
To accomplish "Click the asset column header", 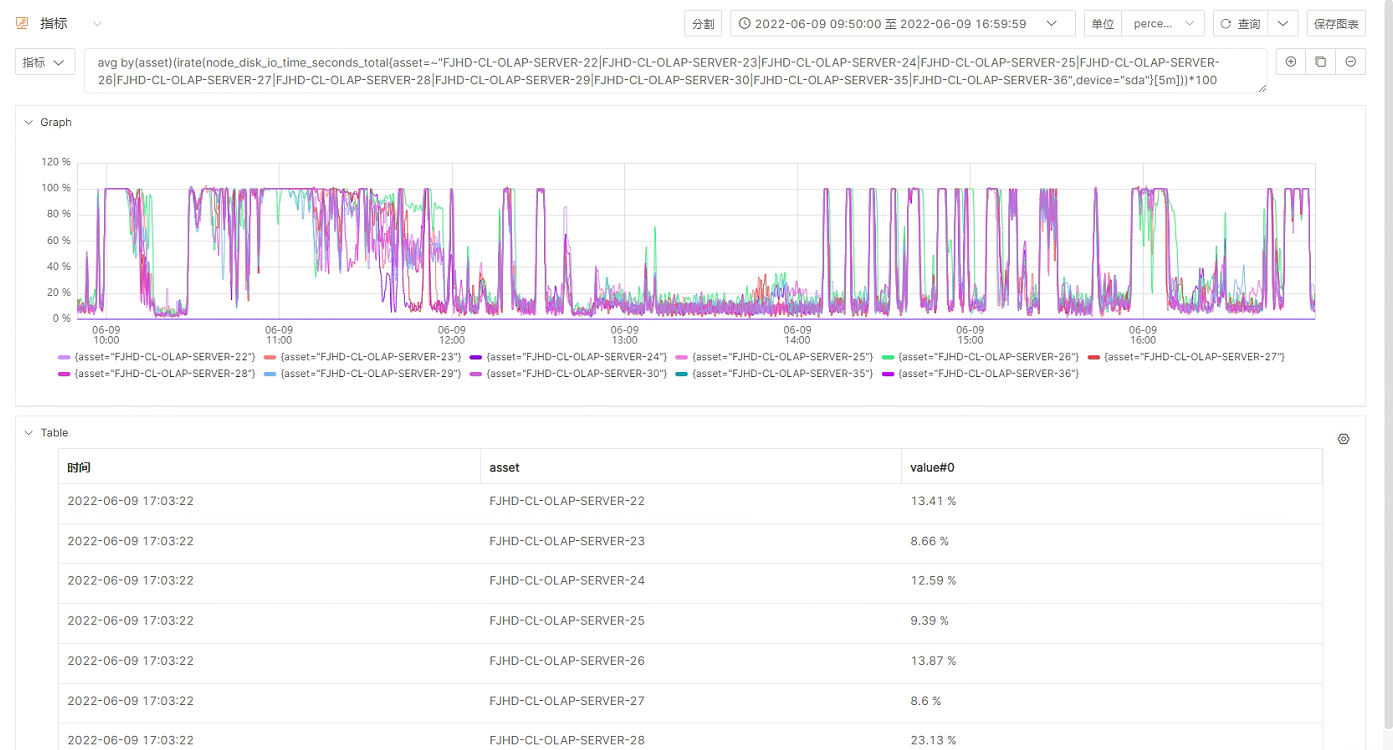I will (x=504, y=467).
